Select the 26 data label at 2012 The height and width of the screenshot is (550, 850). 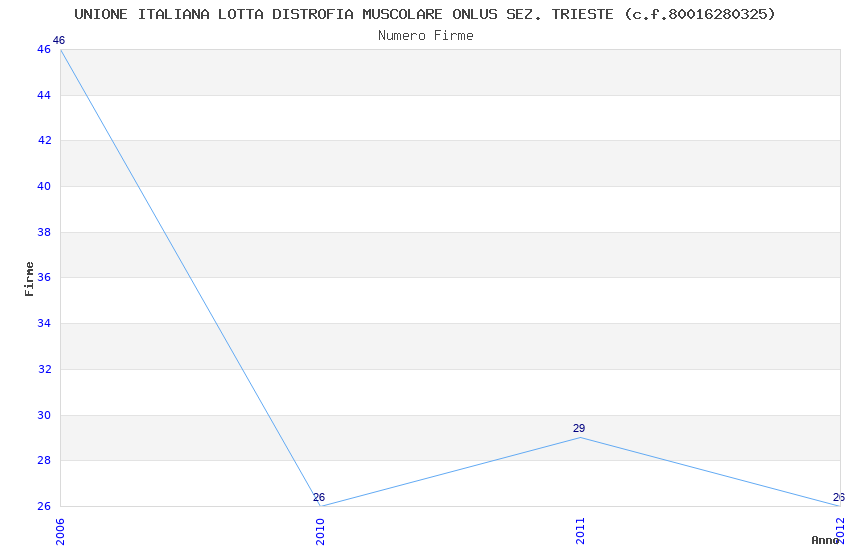[x=839, y=497]
